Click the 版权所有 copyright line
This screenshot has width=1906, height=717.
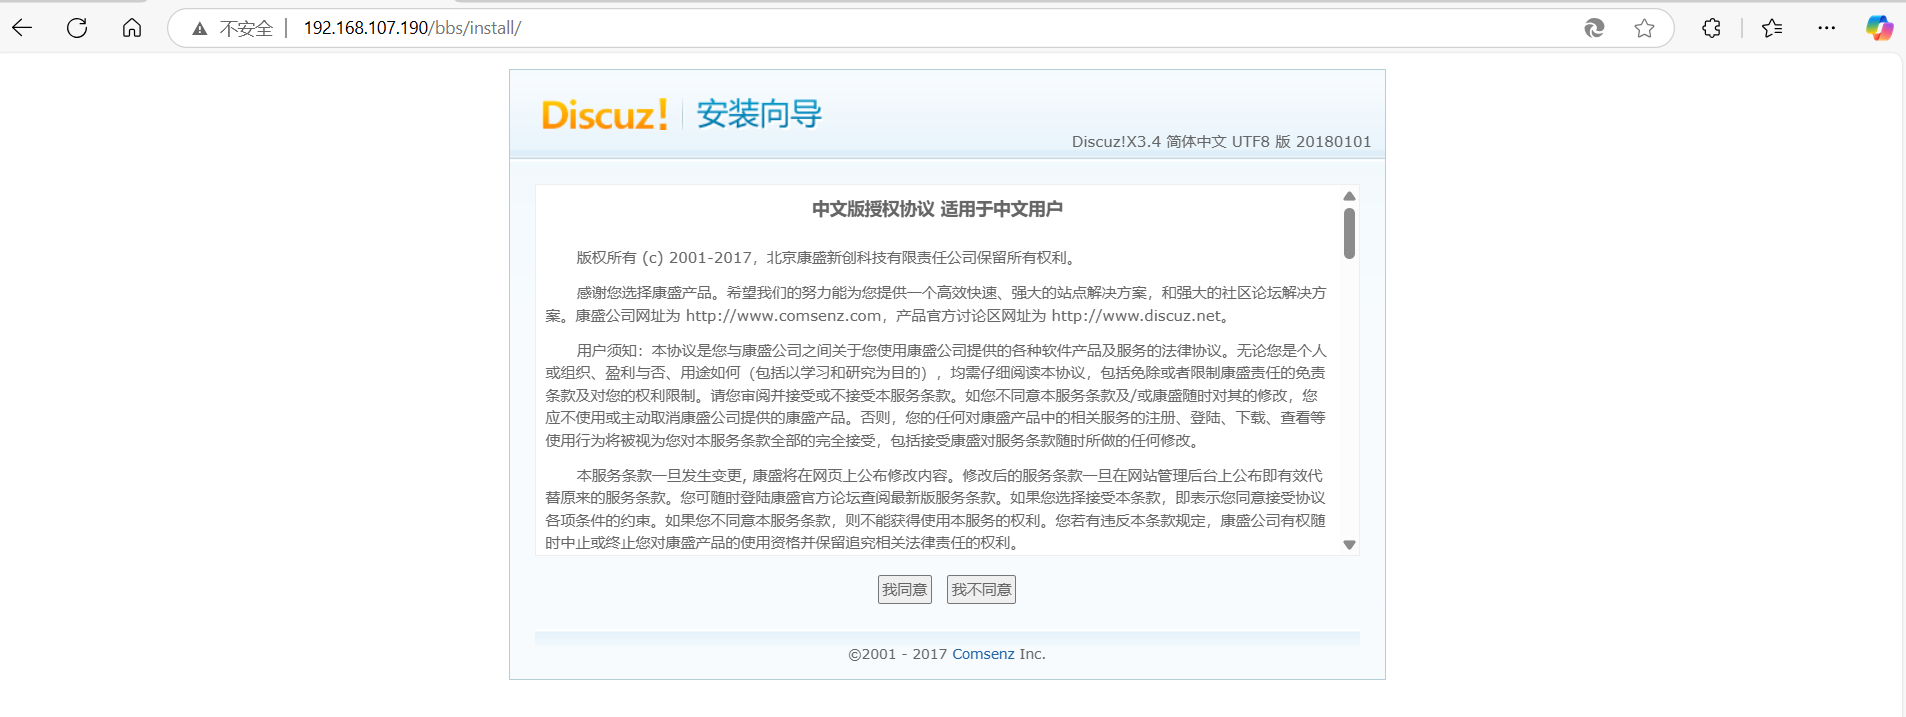[828, 258]
